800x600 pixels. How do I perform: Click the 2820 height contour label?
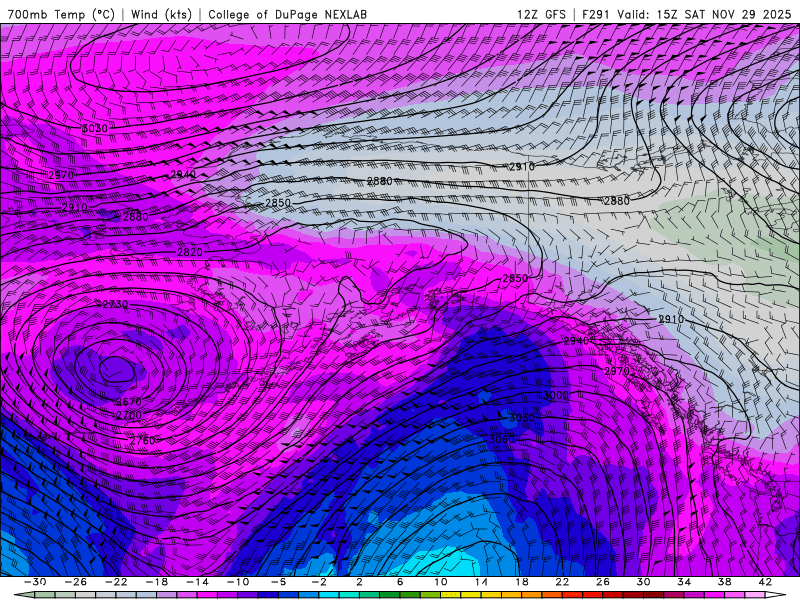pos(190,252)
